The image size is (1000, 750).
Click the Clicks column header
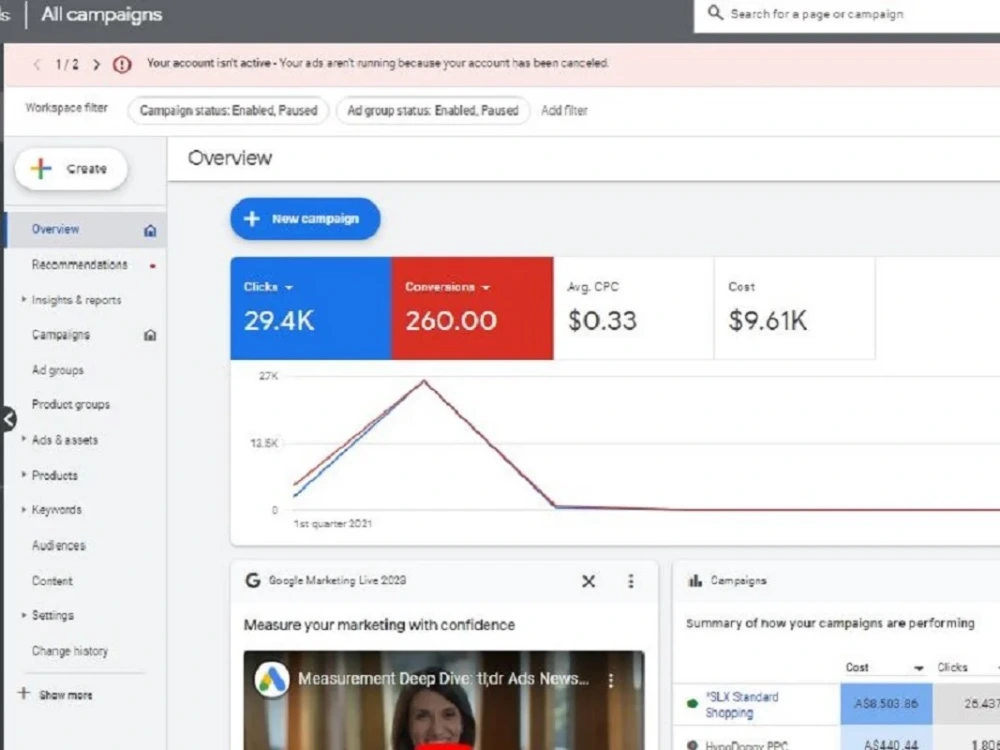952,668
